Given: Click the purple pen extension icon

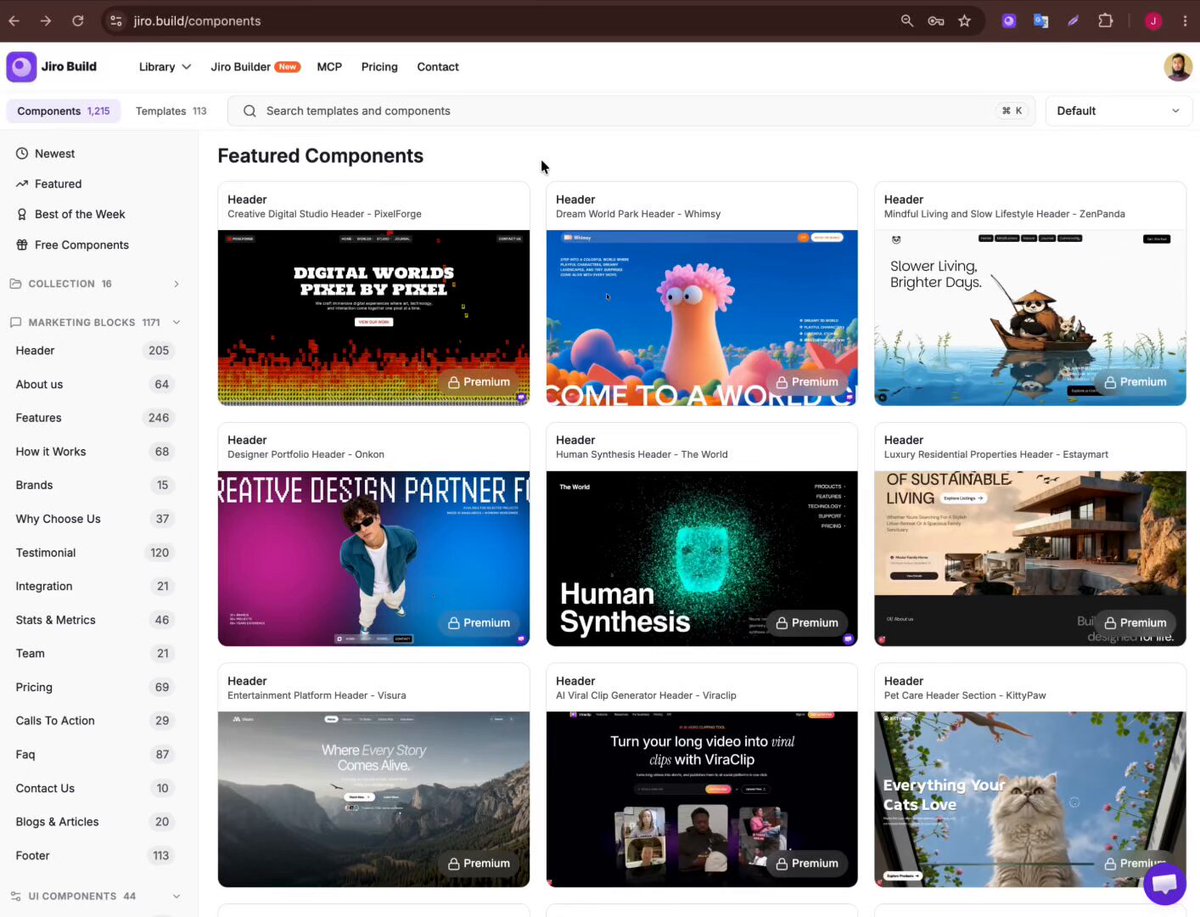Looking at the screenshot, I should click(x=1073, y=20).
